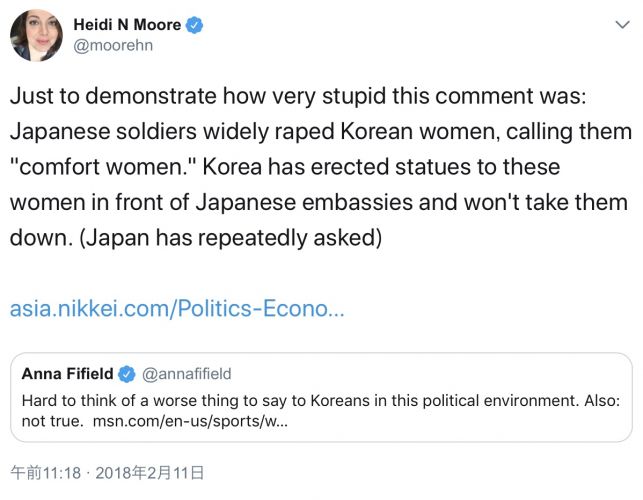Screen dimensions: 643x500
Task: Click the verified badge beside Heidi N Moore
Action: click(x=194, y=24)
